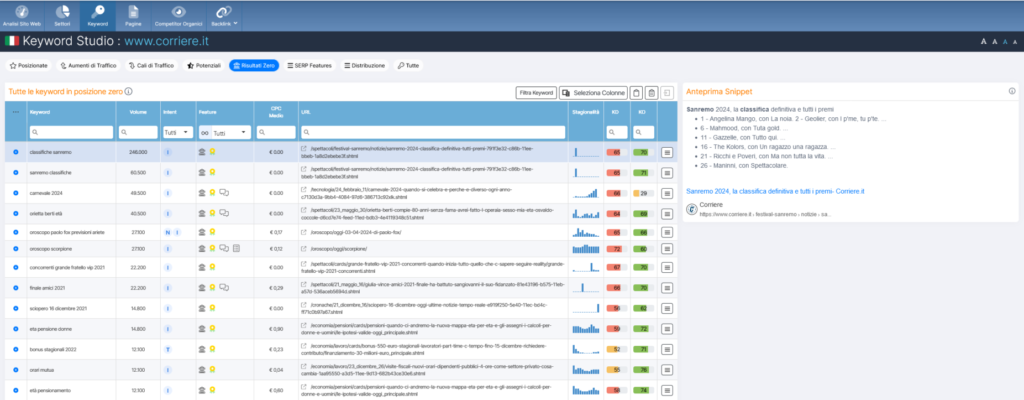
Task: Click the seasonality chart for carnevale 2024
Action: pyautogui.click(x=585, y=193)
